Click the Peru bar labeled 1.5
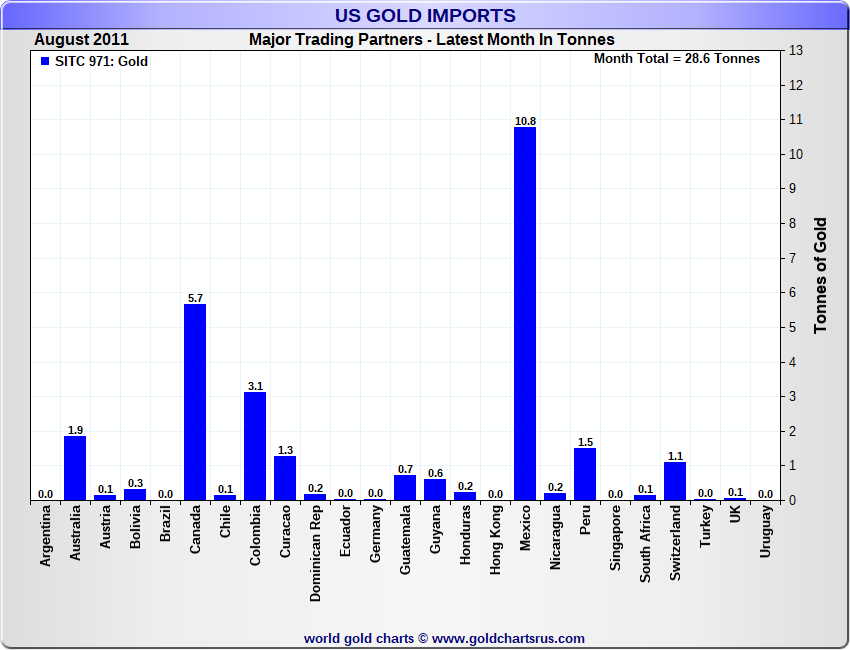The width and height of the screenshot is (850, 650). [x=585, y=474]
